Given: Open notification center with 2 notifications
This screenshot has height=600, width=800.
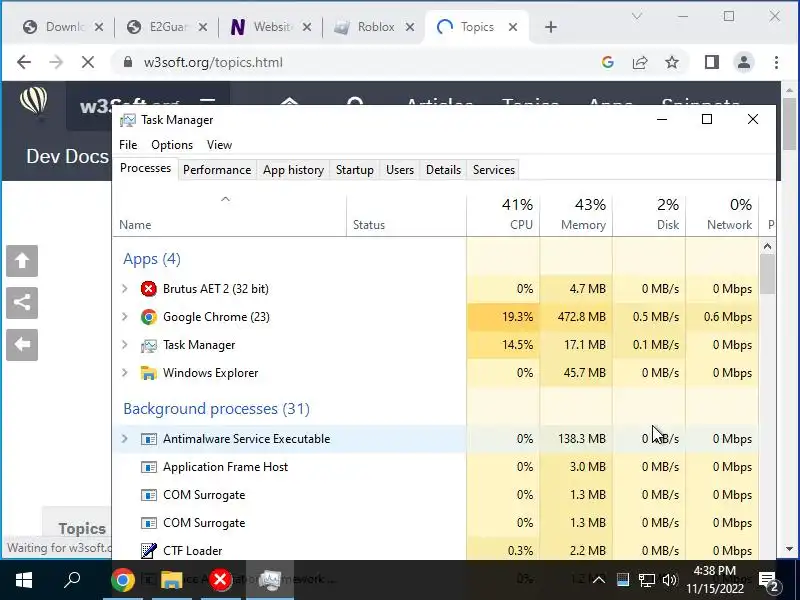Looking at the screenshot, I should (x=769, y=581).
